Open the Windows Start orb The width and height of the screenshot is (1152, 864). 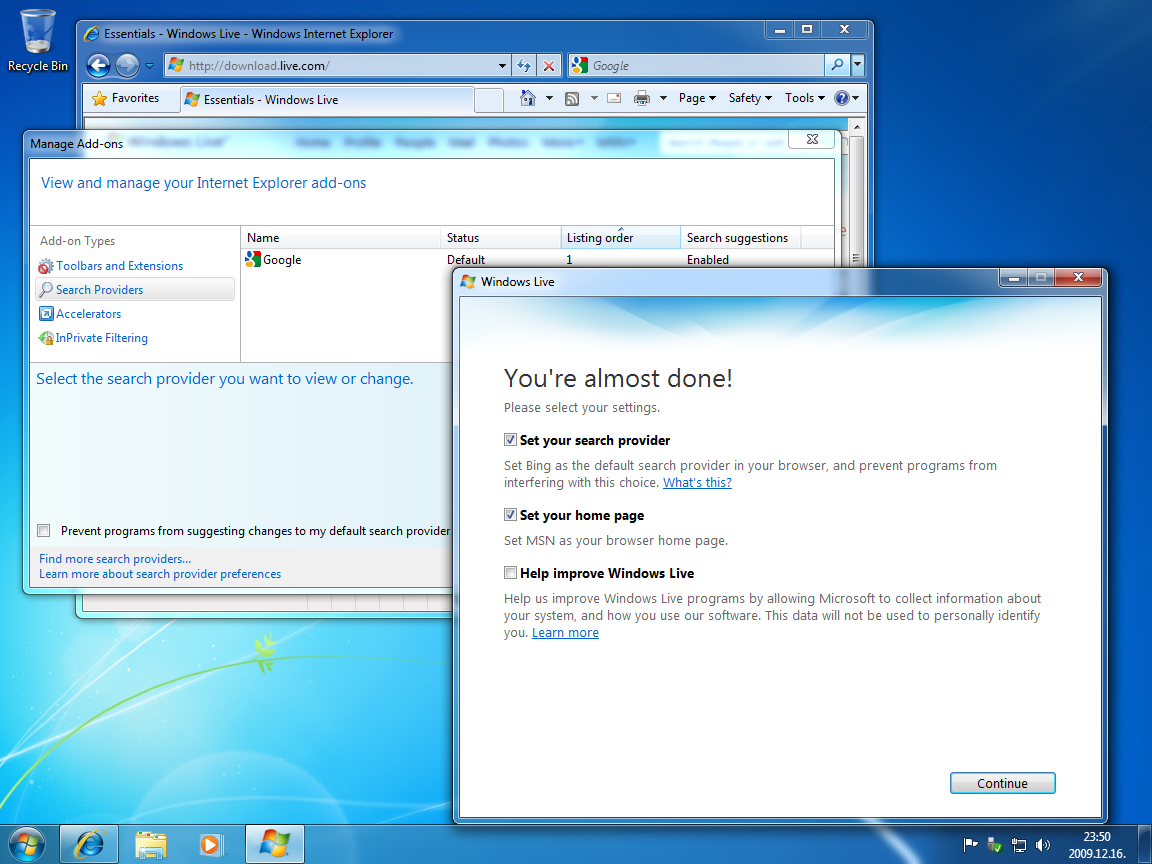[x=26, y=844]
